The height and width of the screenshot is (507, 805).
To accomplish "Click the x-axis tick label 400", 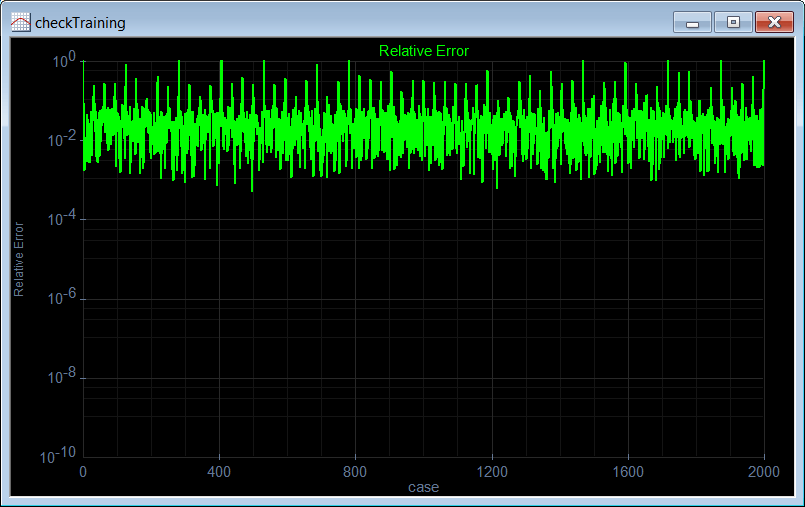I will point(219,472).
